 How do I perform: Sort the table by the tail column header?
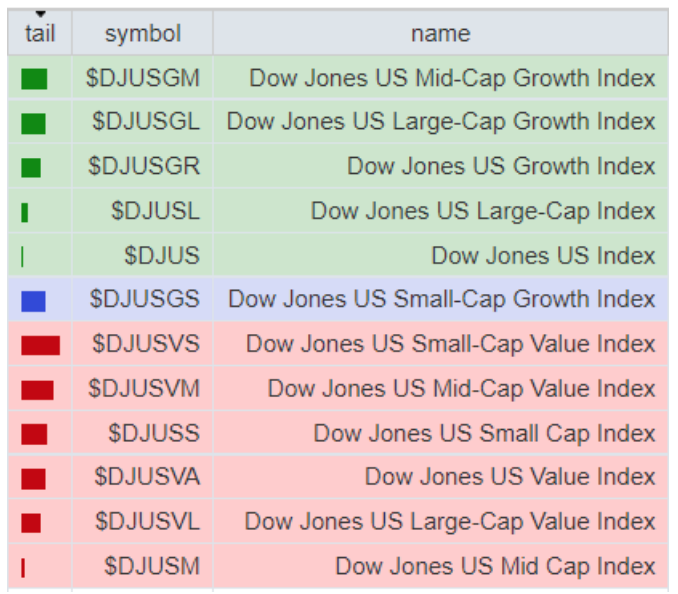point(40,34)
